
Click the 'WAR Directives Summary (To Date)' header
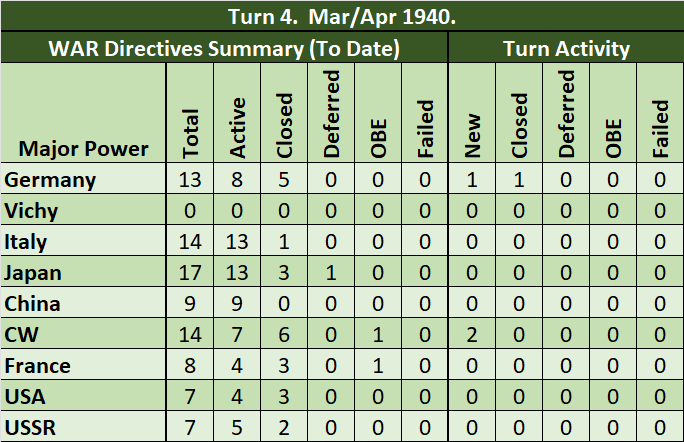[224, 48]
